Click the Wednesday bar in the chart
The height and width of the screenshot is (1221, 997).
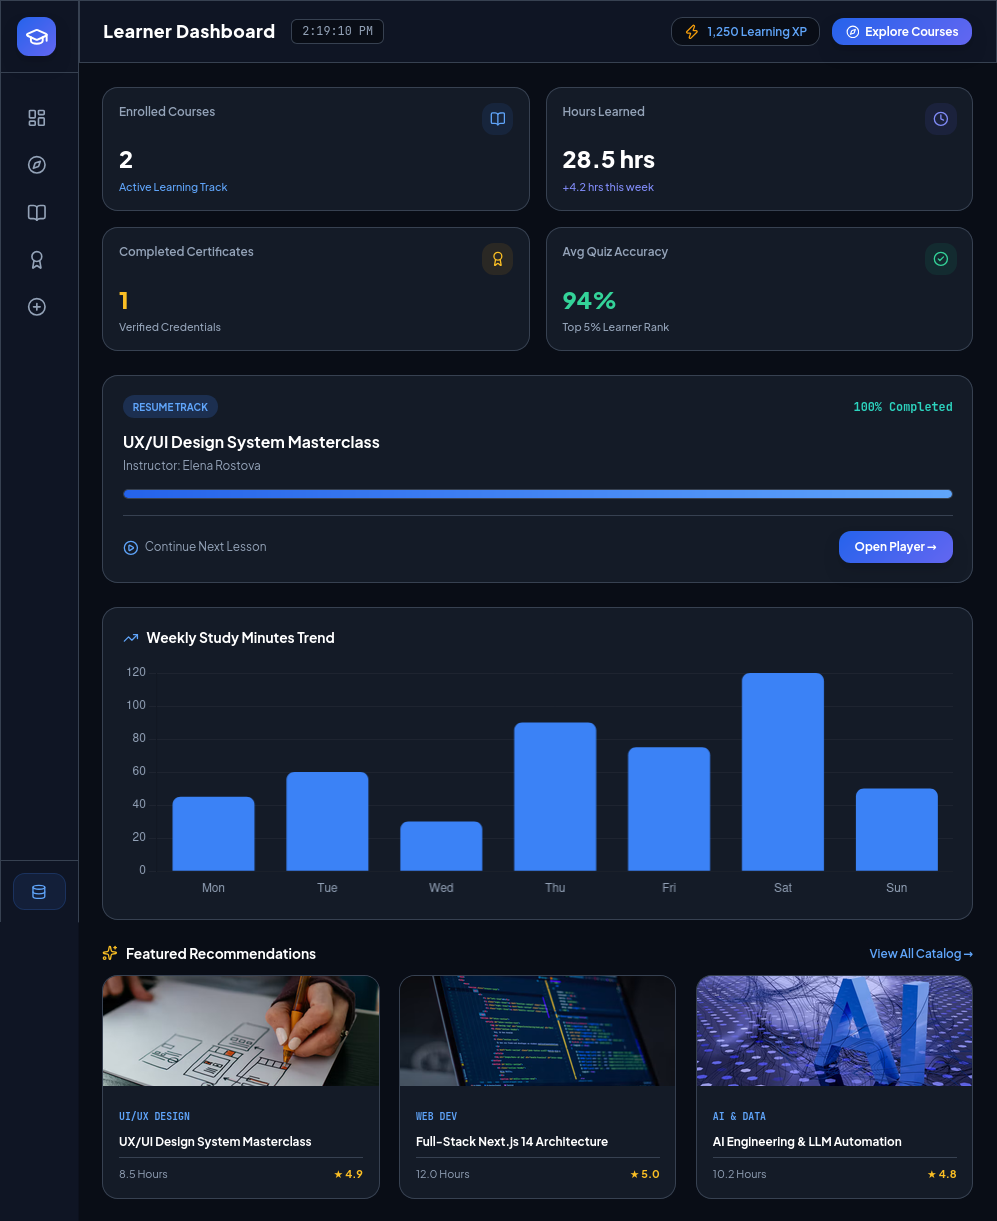tap(441, 846)
